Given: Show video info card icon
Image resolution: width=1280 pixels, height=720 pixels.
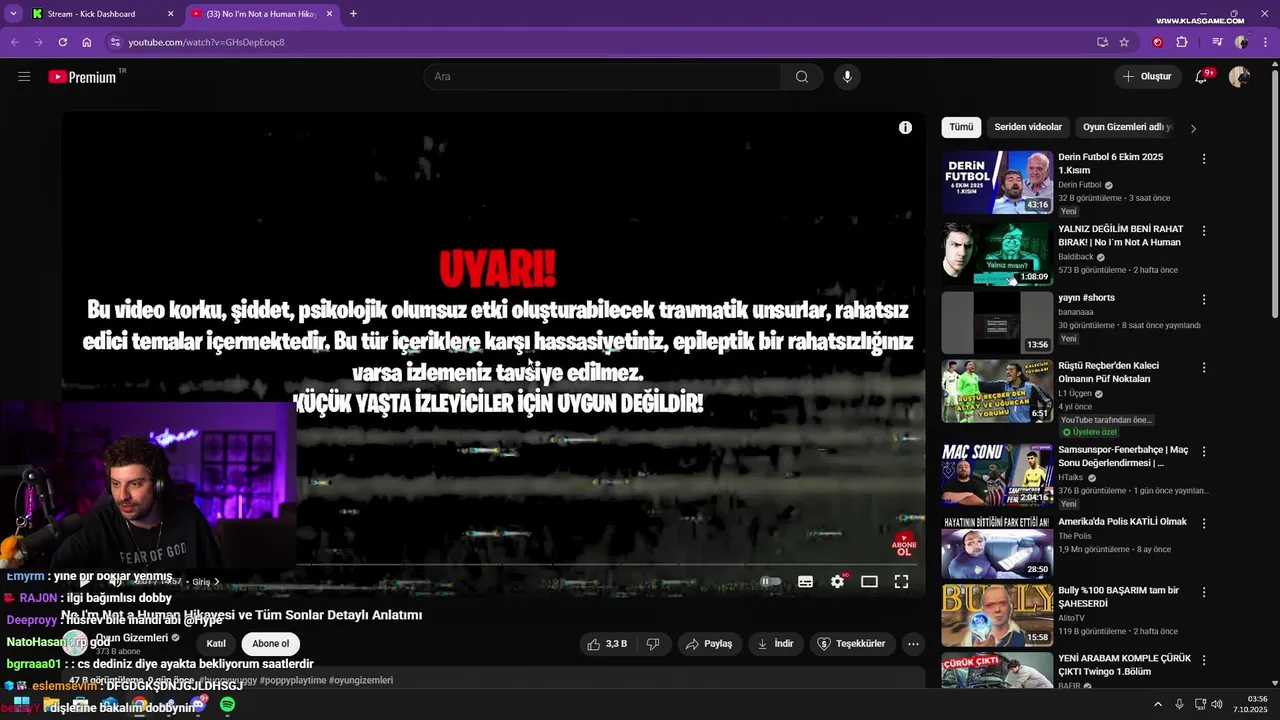Looking at the screenshot, I should click(x=905, y=127).
